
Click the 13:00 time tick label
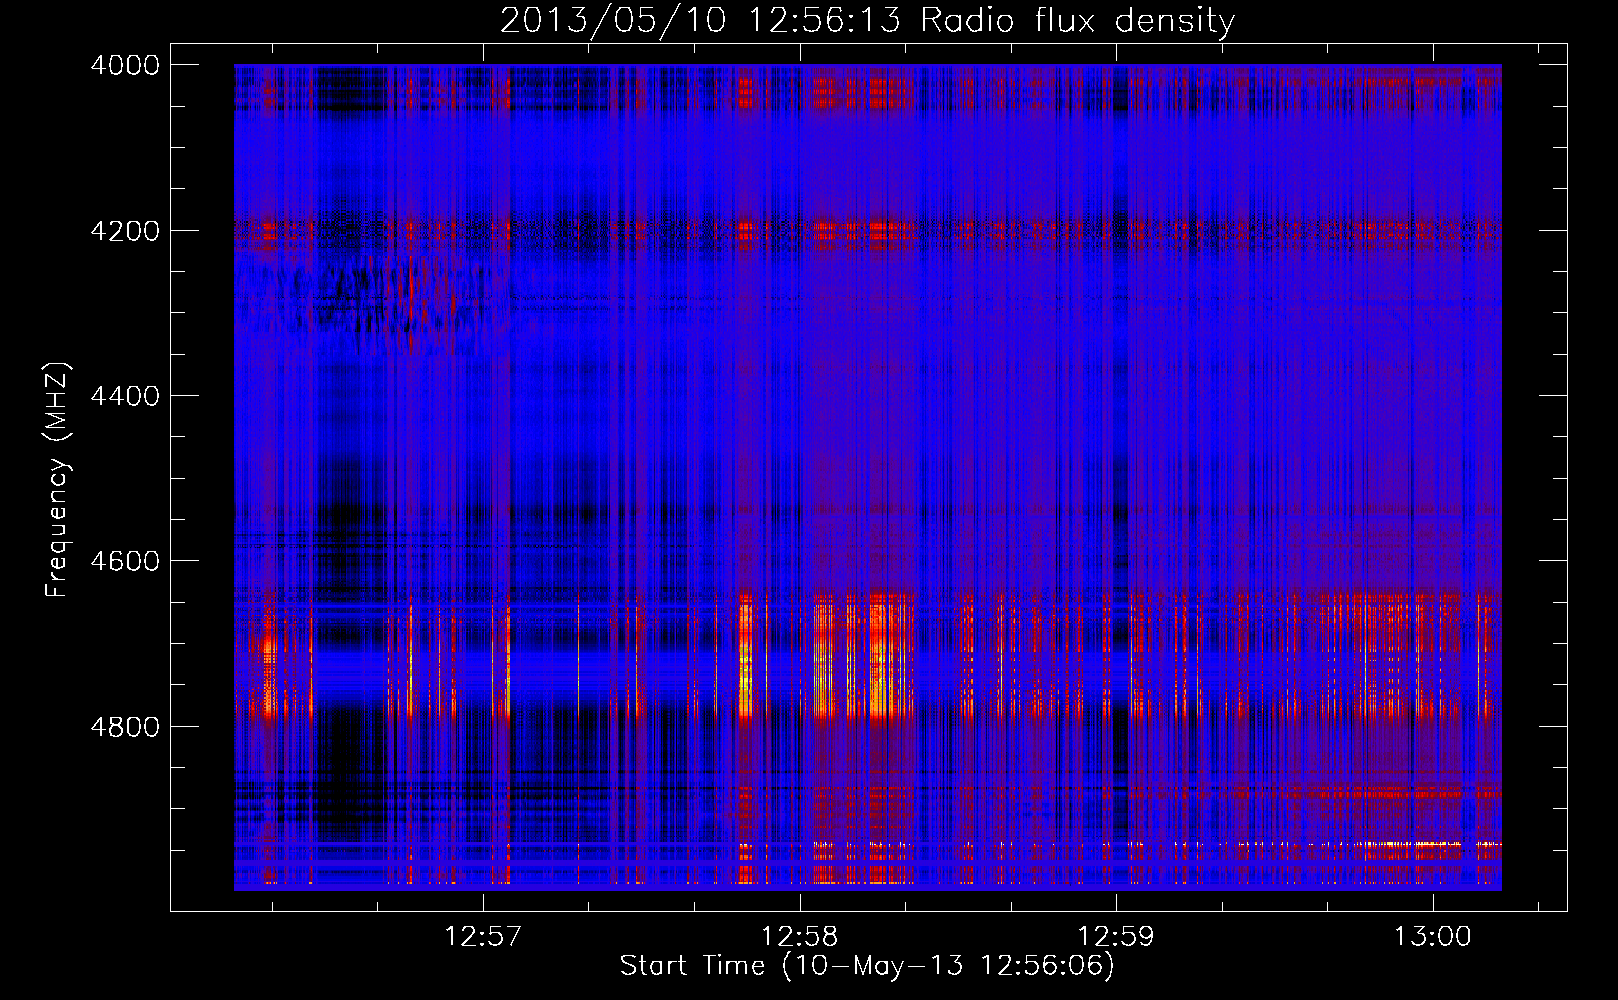pos(1433,937)
